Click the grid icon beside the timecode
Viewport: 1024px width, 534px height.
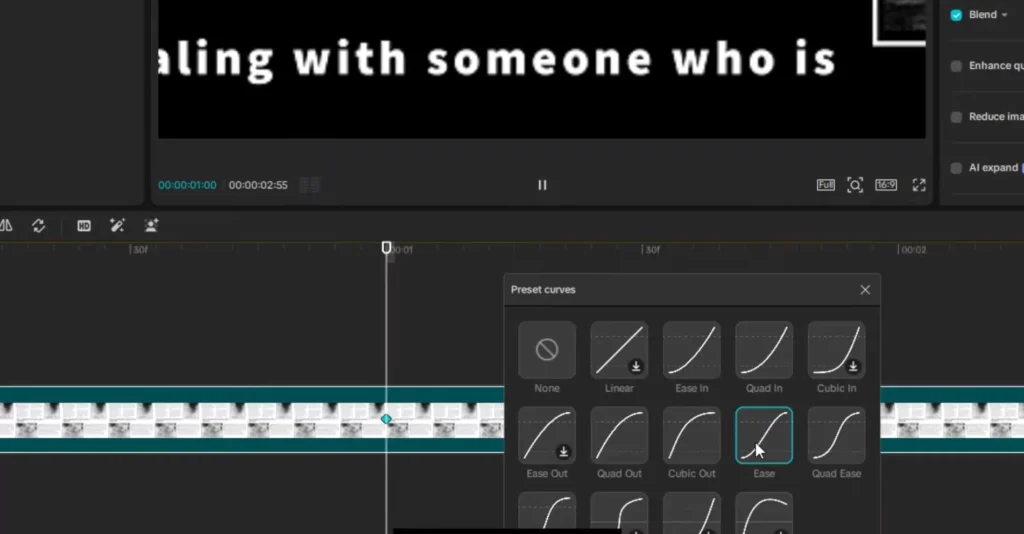coord(310,185)
